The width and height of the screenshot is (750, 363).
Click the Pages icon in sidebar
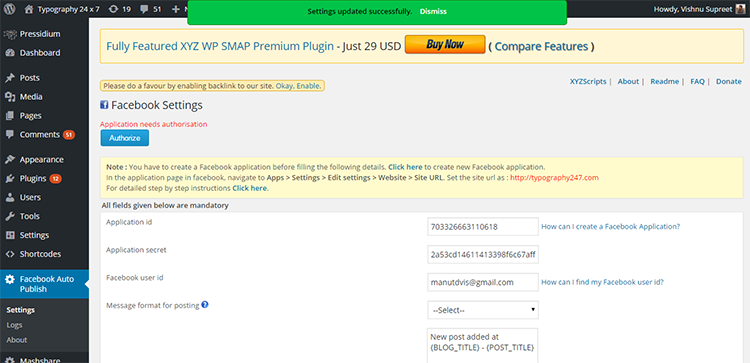[10, 116]
